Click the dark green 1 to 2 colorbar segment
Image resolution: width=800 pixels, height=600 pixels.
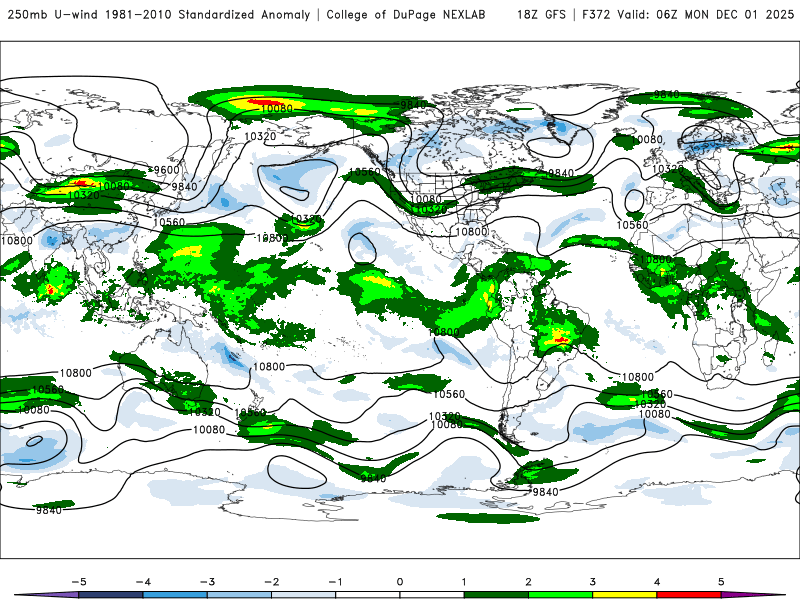click(x=496, y=595)
